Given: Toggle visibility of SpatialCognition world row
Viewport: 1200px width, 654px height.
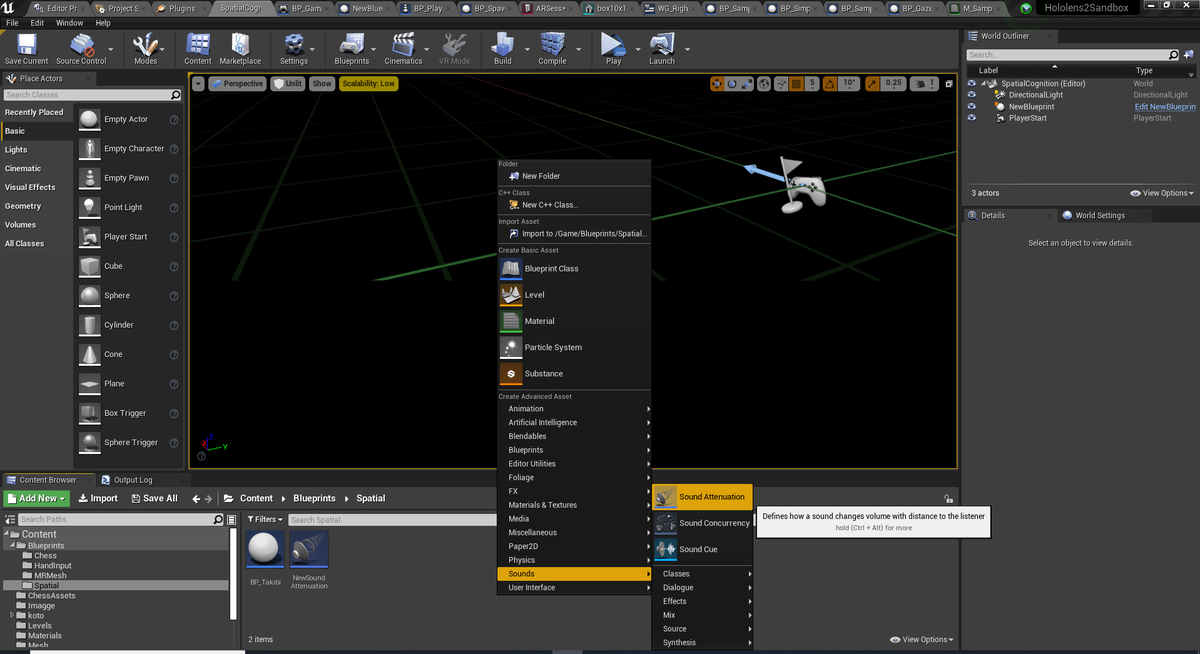Looking at the screenshot, I should [x=972, y=83].
